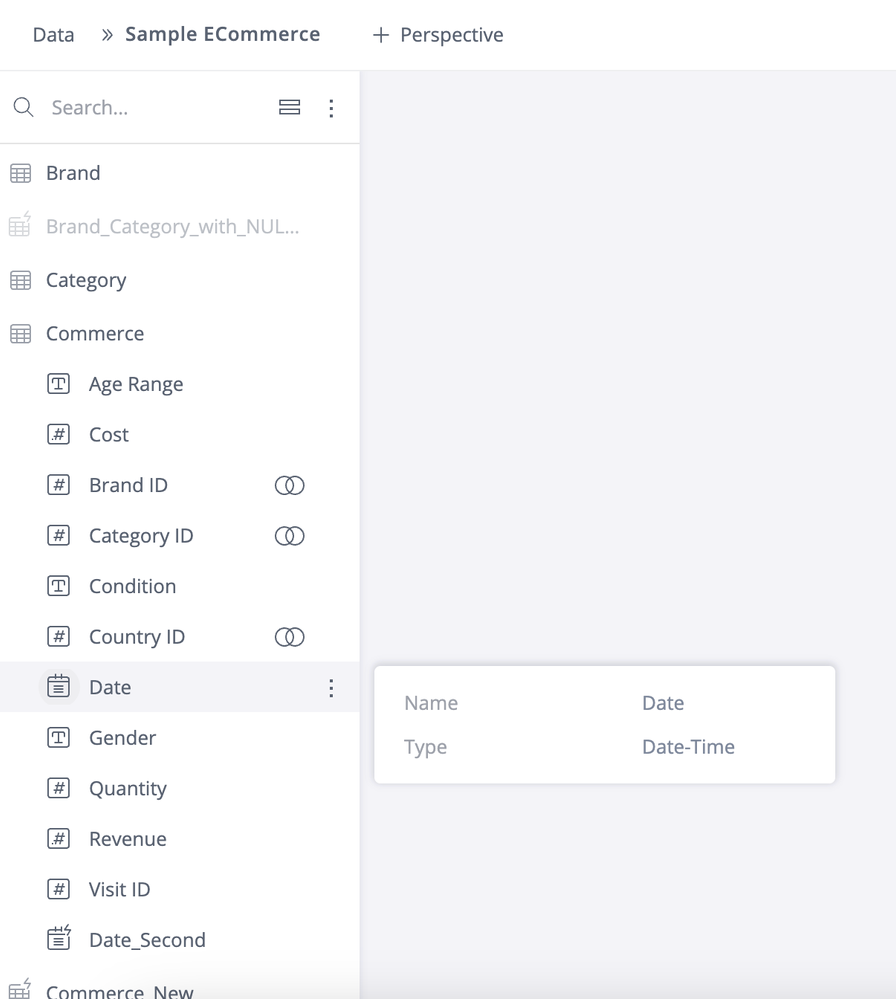The width and height of the screenshot is (896, 999).
Task: Select the Gender column
Action: 122,738
